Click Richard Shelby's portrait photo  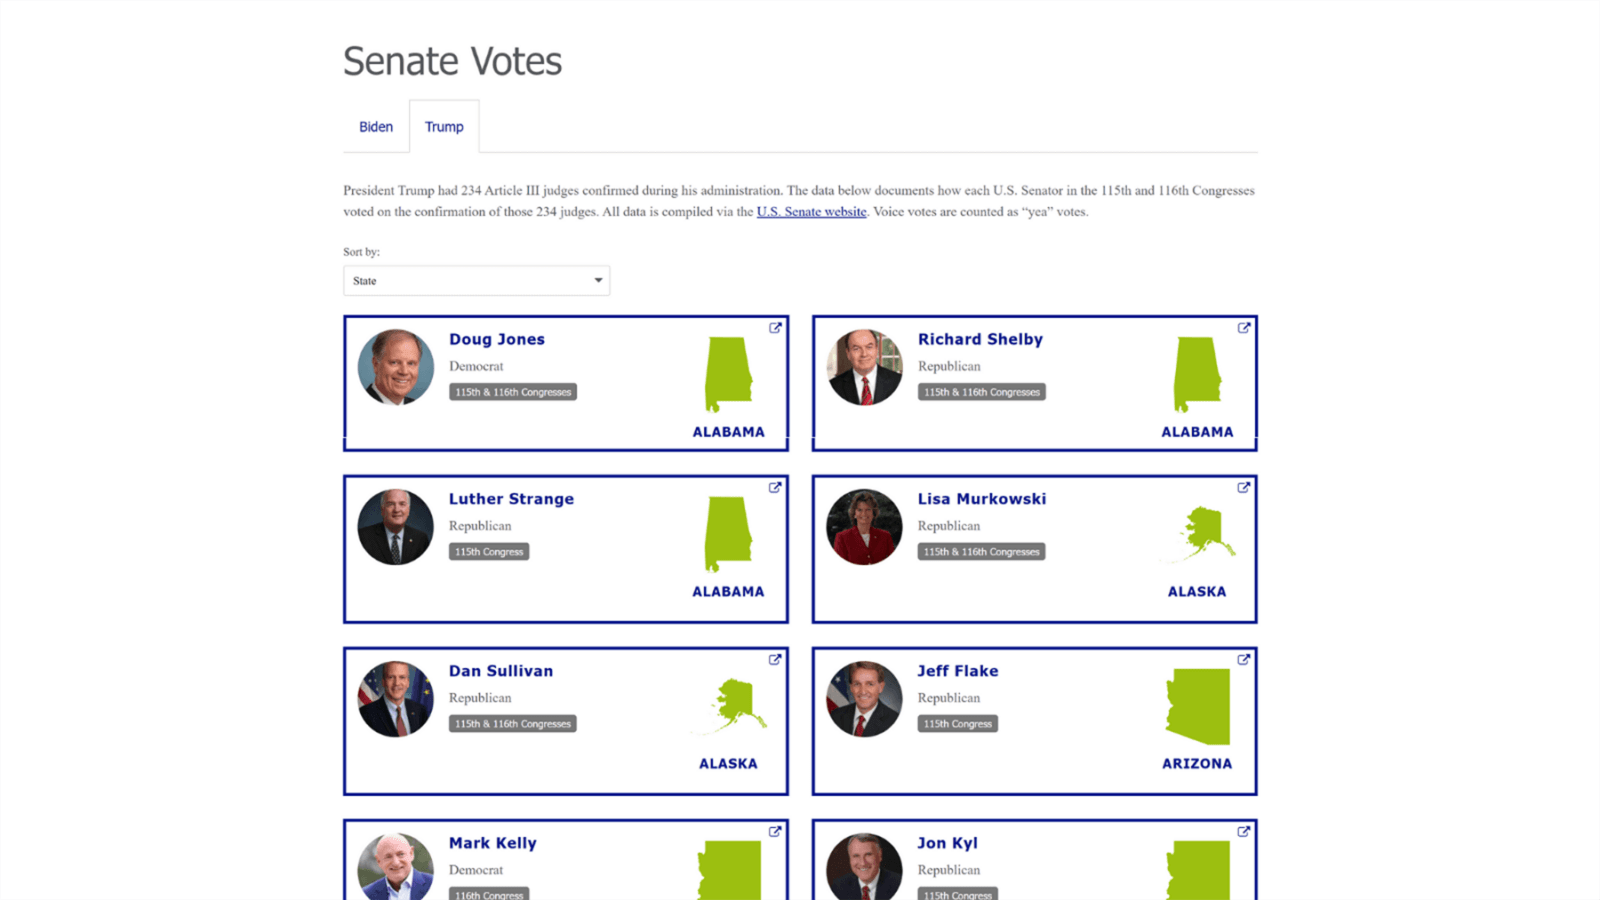(x=865, y=367)
